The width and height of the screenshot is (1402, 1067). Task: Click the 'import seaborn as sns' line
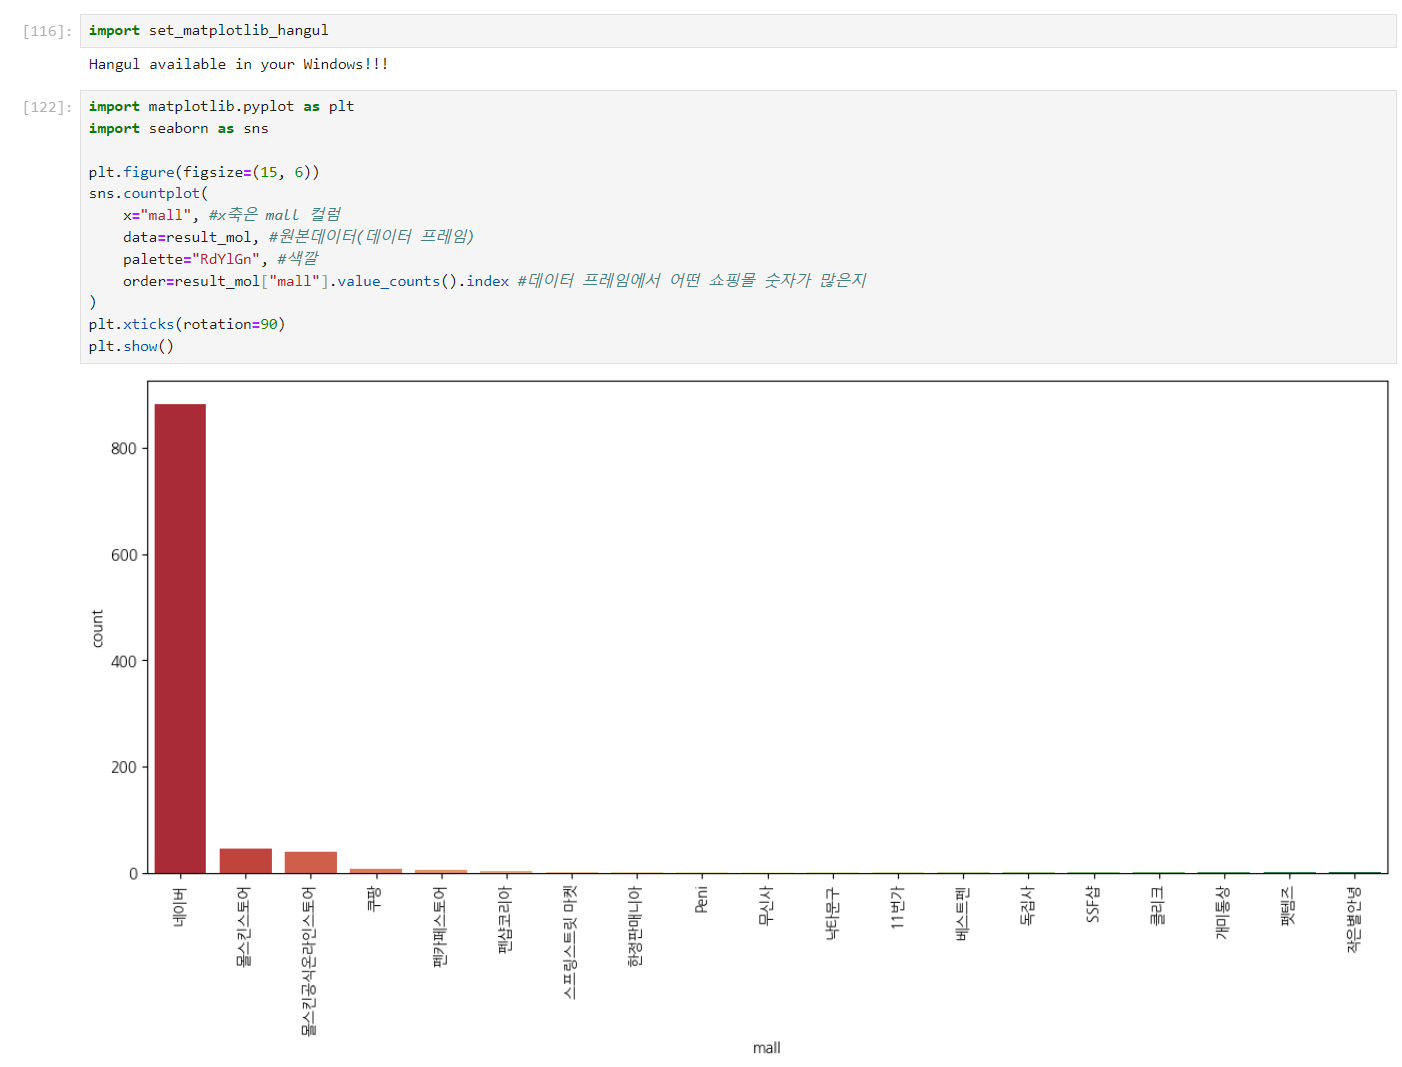178,128
